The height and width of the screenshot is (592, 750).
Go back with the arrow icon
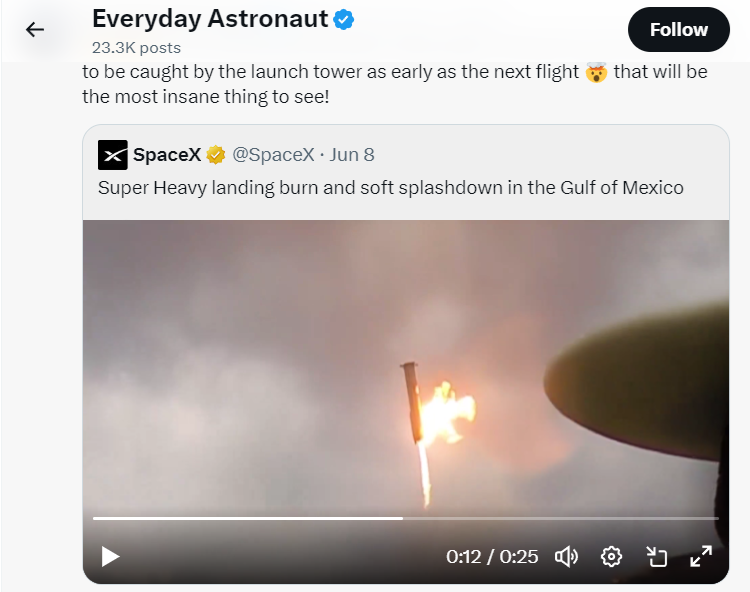point(34,30)
